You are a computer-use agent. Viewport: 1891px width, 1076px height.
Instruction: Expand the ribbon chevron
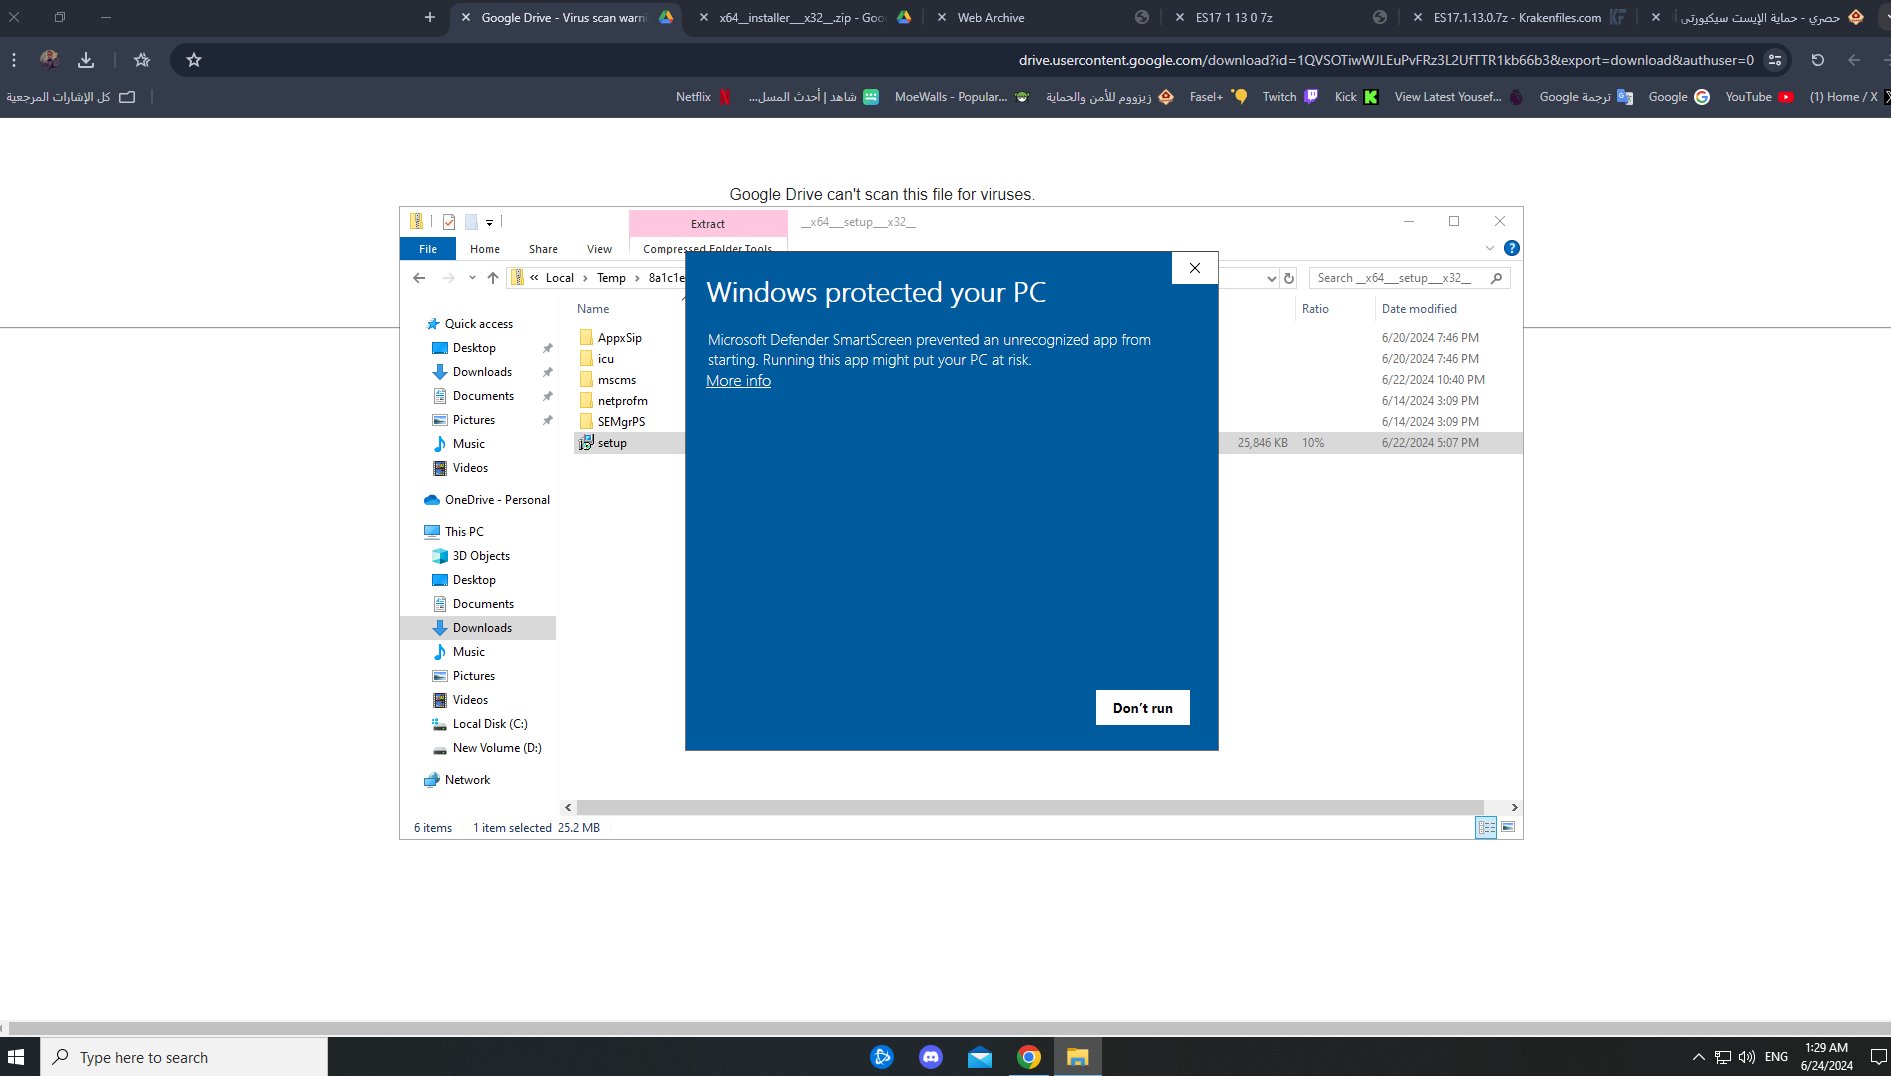coord(1489,248)
